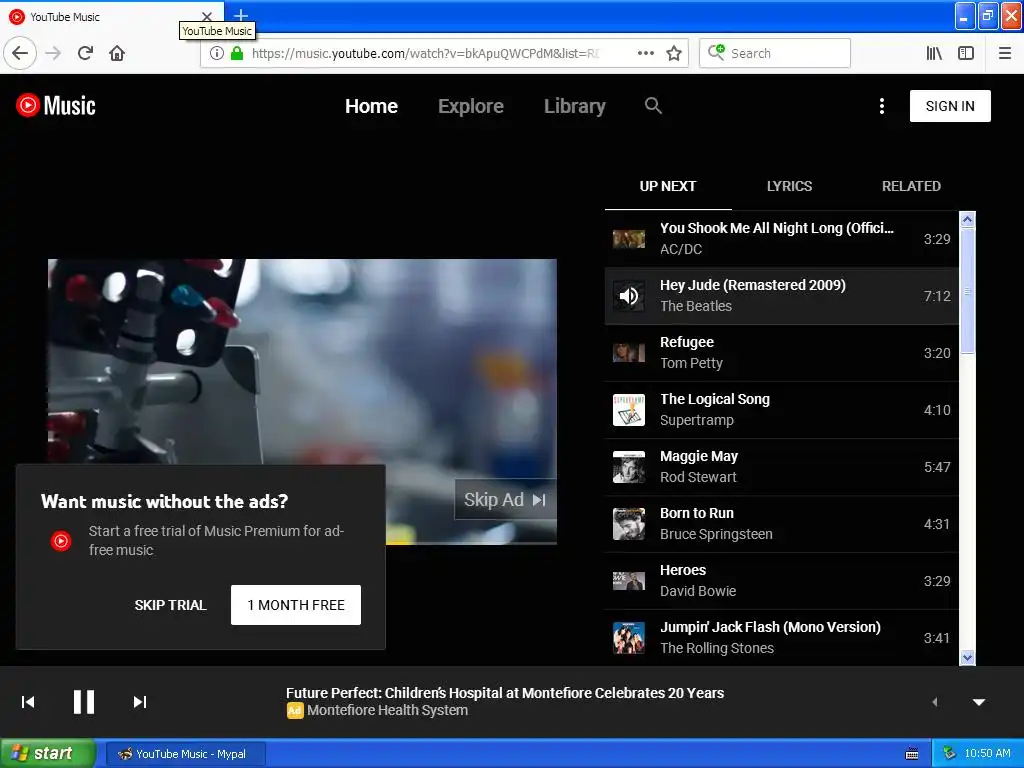Click the SIGN IN button
1024x768 pixels.
(x=950, y=106)
